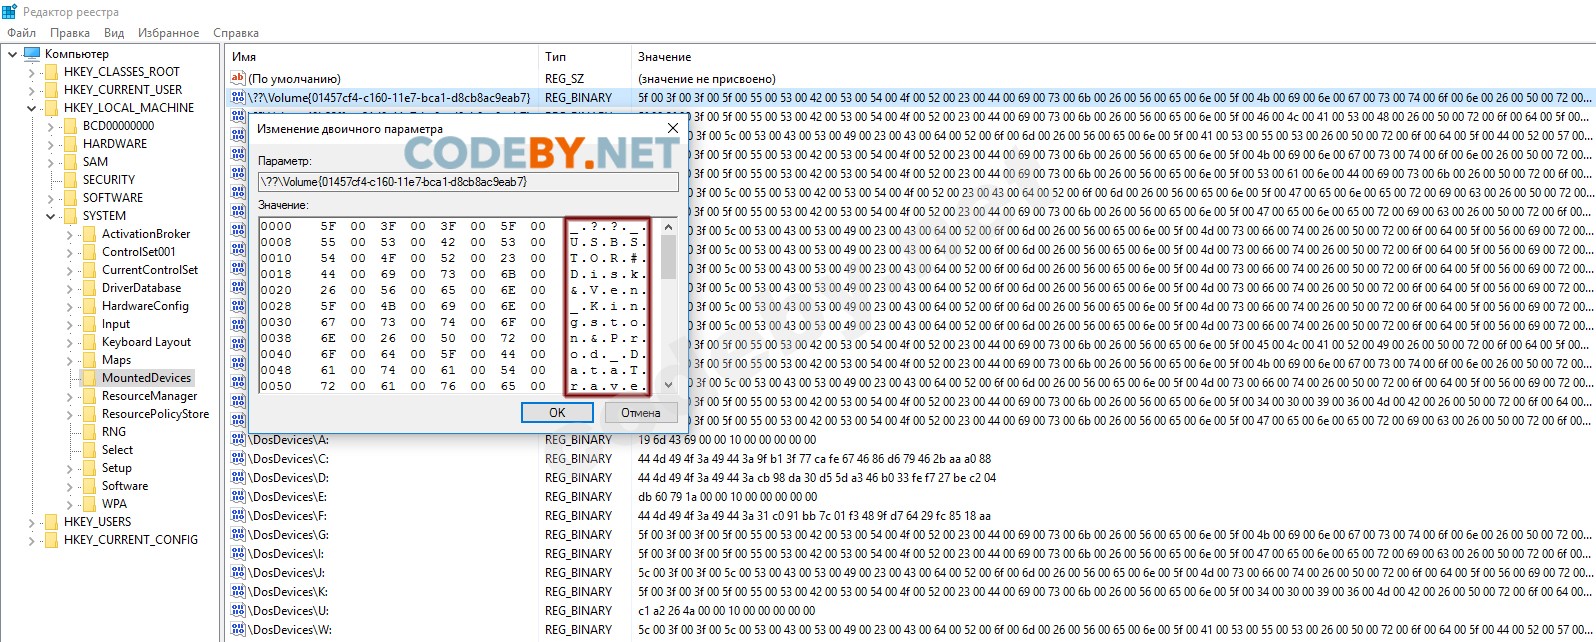Select the Input key
Screen dimensions: 1596x642
coord(116,324)
